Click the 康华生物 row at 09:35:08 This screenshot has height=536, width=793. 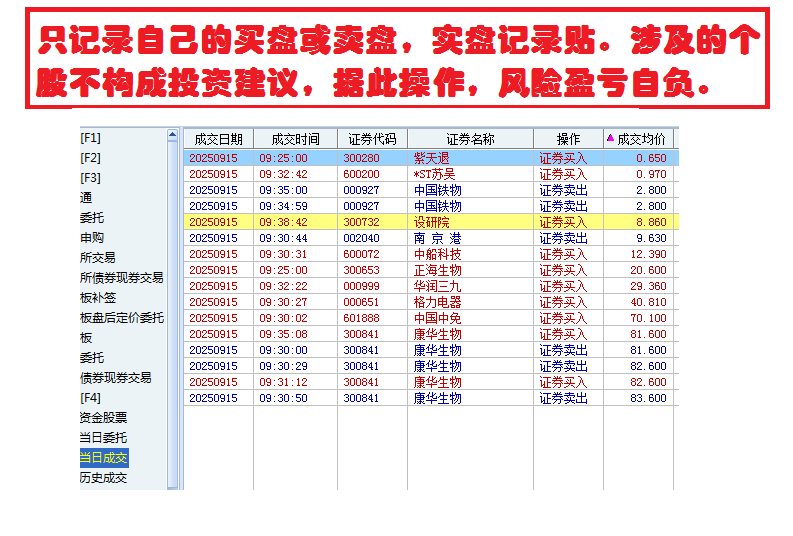(x=431, y=334)
